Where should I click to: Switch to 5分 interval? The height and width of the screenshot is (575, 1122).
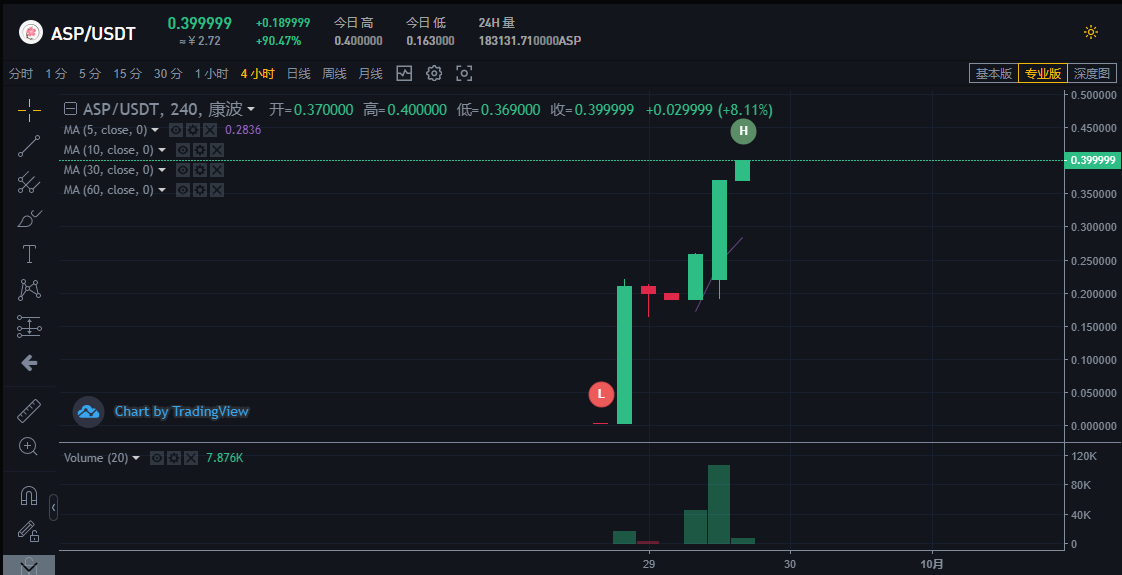(90, 74)
